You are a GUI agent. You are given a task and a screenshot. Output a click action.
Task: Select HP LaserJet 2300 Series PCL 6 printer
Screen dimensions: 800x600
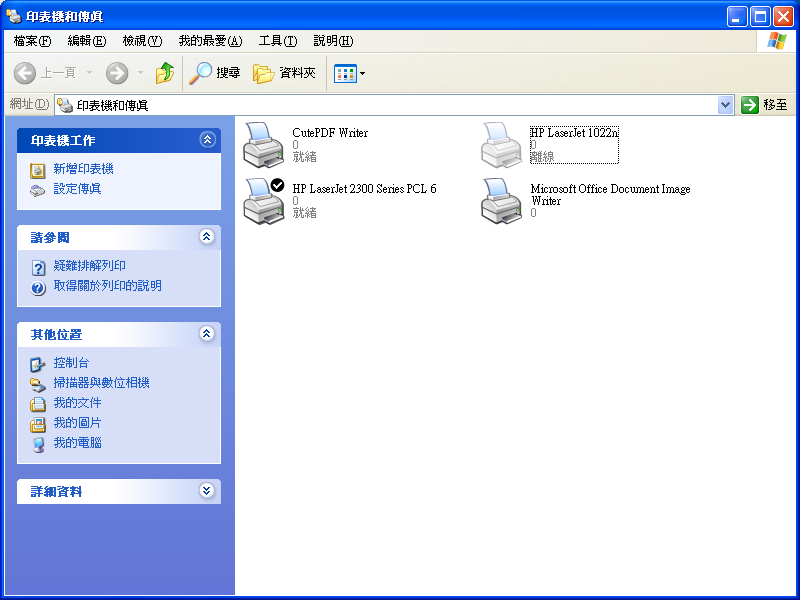tap(264, 201)
